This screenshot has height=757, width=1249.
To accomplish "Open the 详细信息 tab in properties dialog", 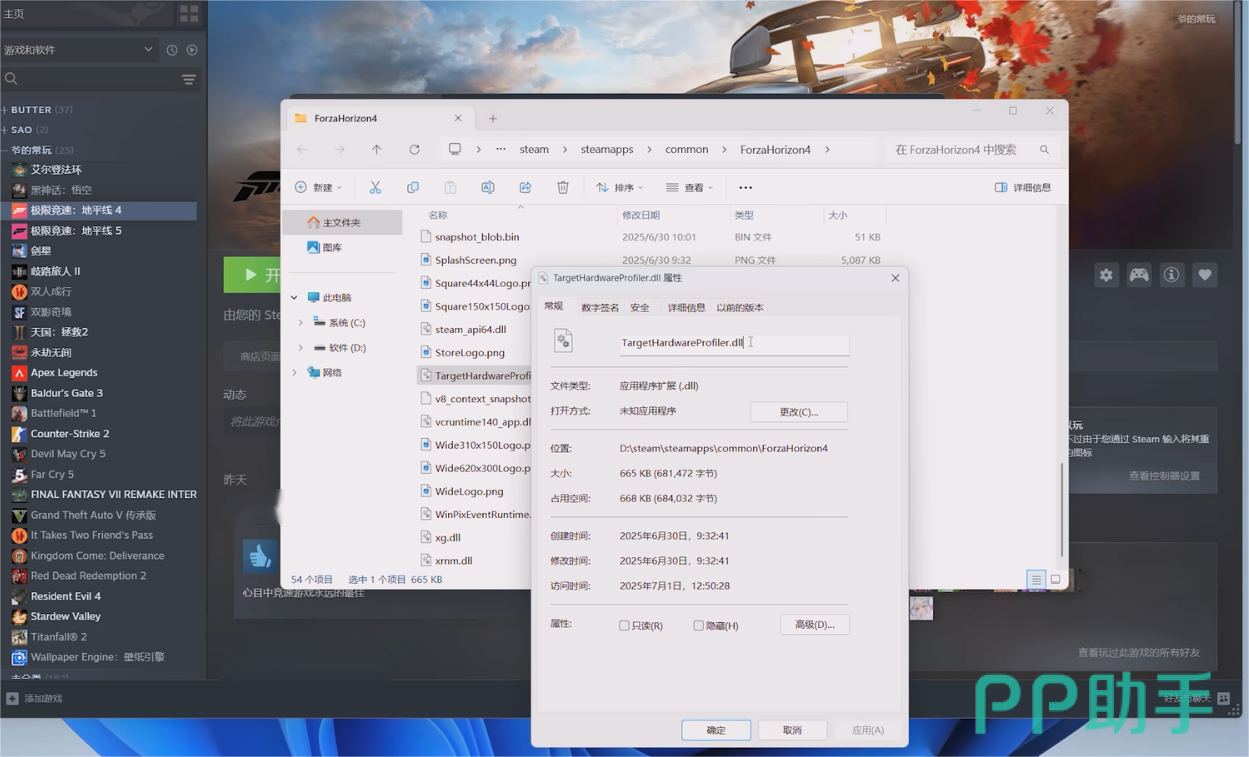I will (686, 307).
